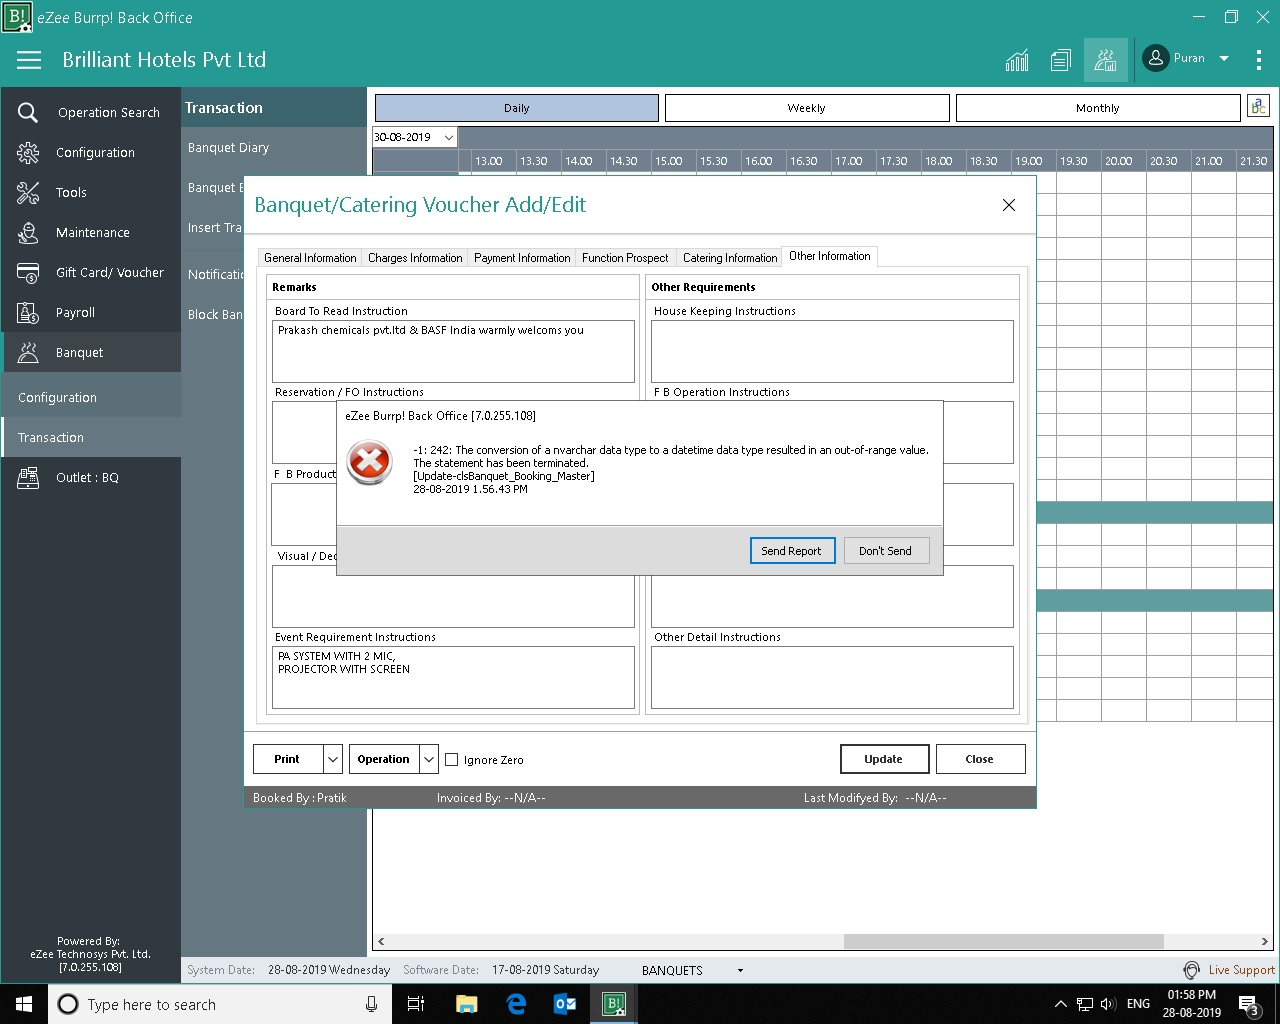Click the Print button
Screen dimensions: 1280x1024
287,759
